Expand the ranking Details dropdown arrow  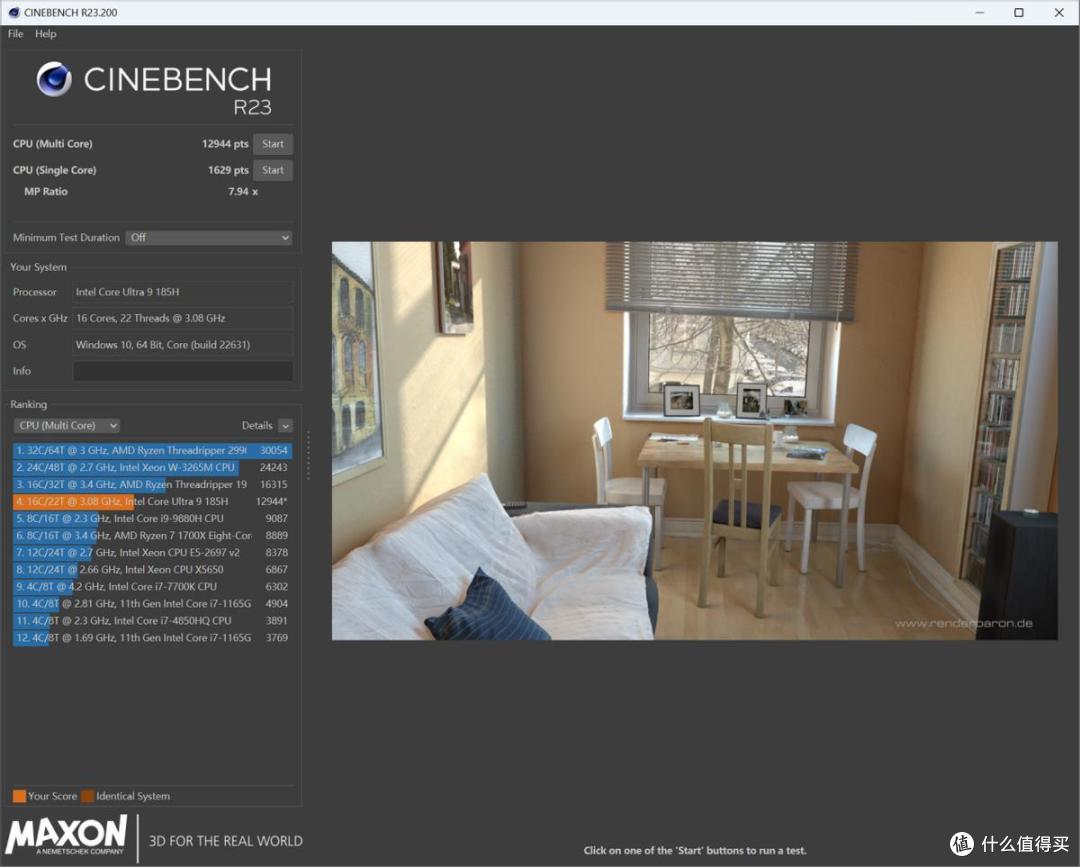click(286, 426)
